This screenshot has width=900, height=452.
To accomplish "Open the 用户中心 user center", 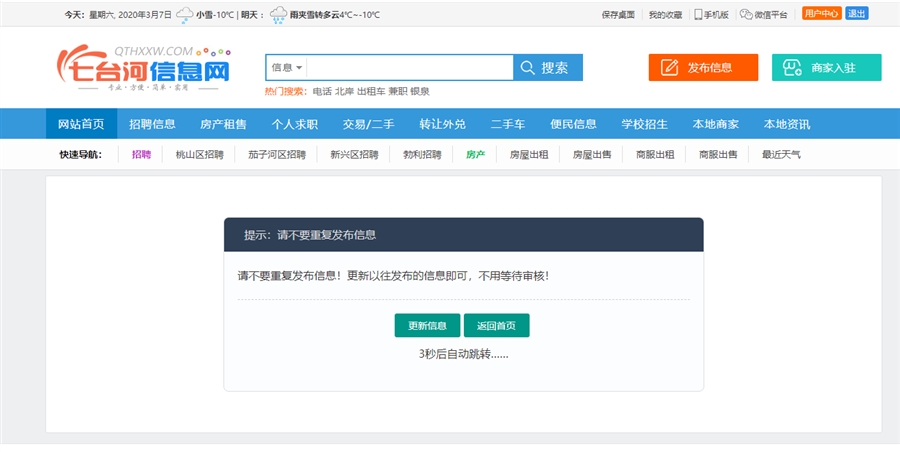I will tap(821, 14).
